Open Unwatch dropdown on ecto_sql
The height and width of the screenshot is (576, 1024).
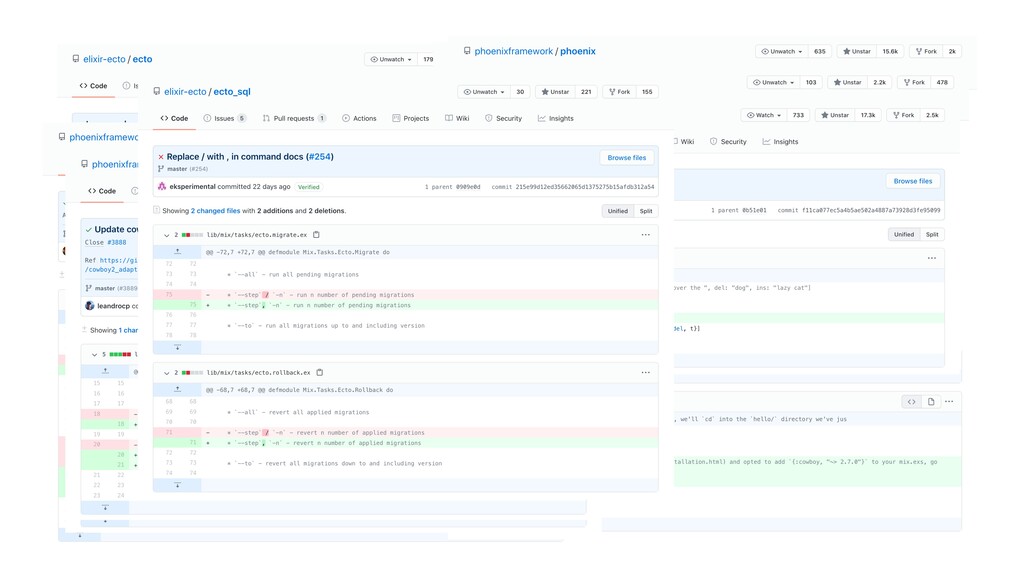[x=484, y=91]
